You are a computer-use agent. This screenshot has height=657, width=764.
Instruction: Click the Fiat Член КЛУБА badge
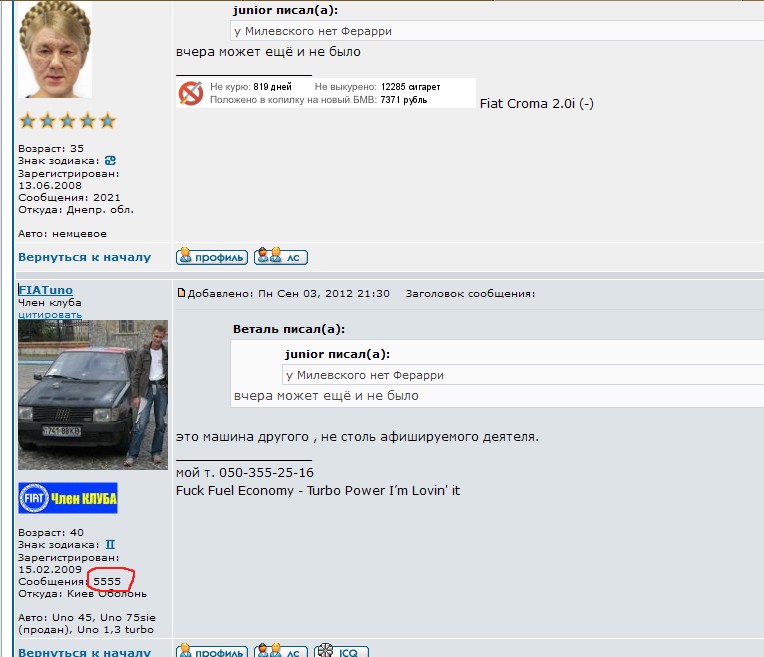click(67, 497)
